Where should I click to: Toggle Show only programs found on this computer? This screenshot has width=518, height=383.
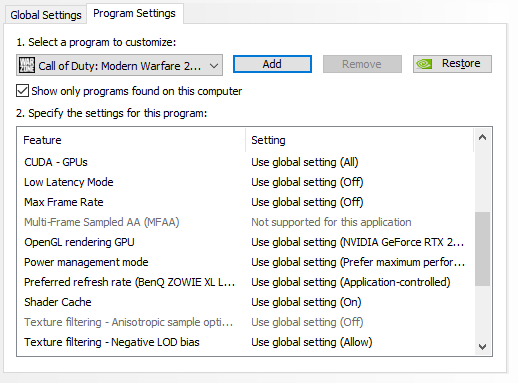(x=22, y=91)
